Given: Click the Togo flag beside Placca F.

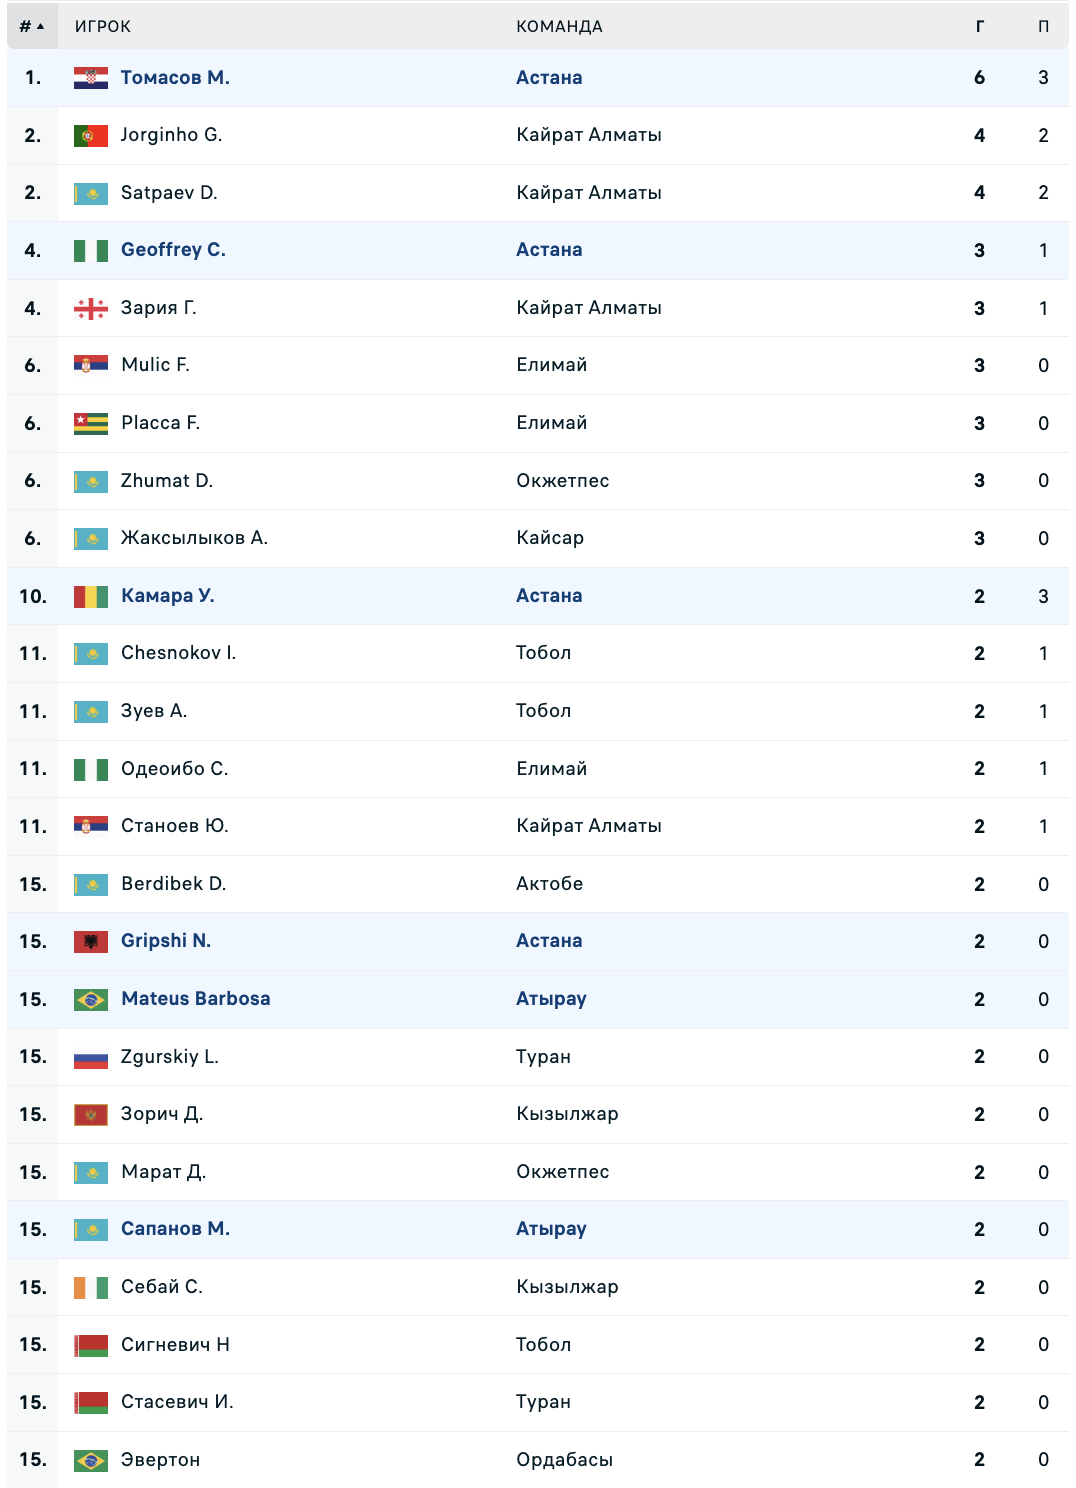Looking at the screenshot, I should click(91, 423).
